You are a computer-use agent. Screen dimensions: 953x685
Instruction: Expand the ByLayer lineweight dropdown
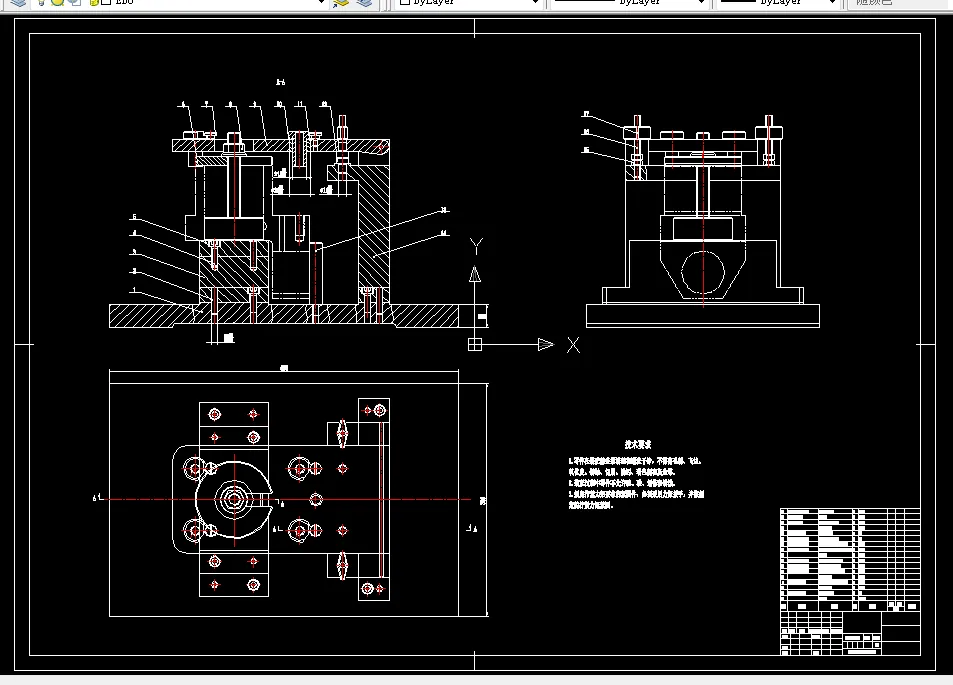click(832, 2)
